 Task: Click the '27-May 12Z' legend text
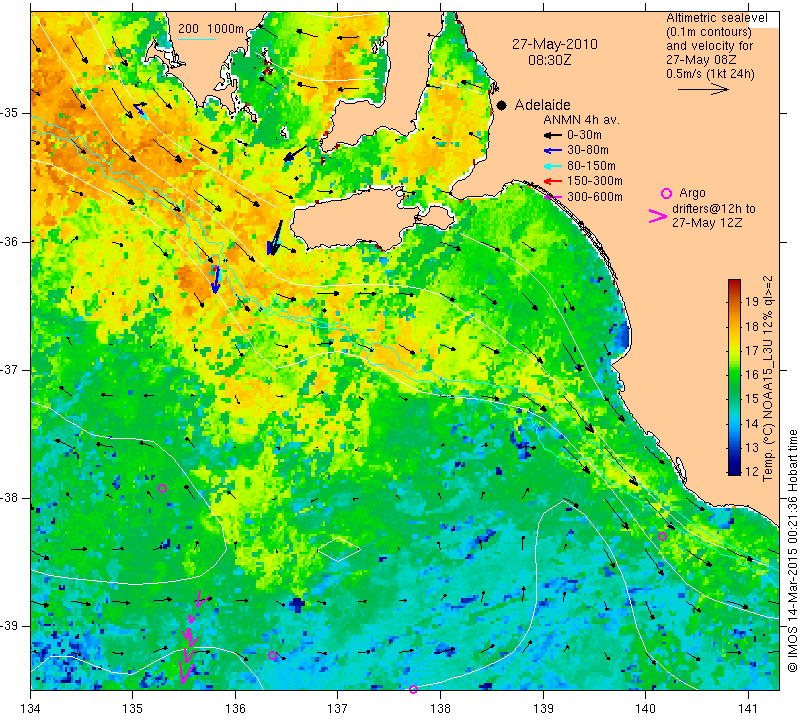[707, 222]
